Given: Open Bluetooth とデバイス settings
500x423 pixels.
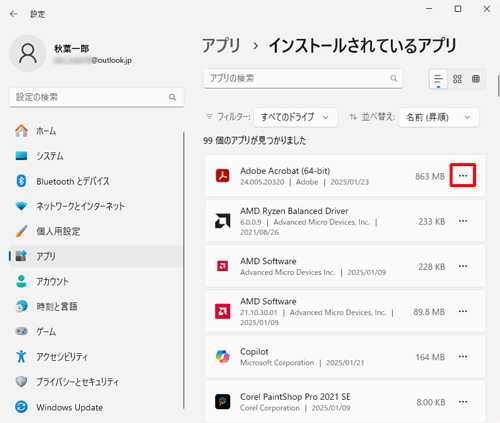Looking at the screenshot, I should coord(96,181).
